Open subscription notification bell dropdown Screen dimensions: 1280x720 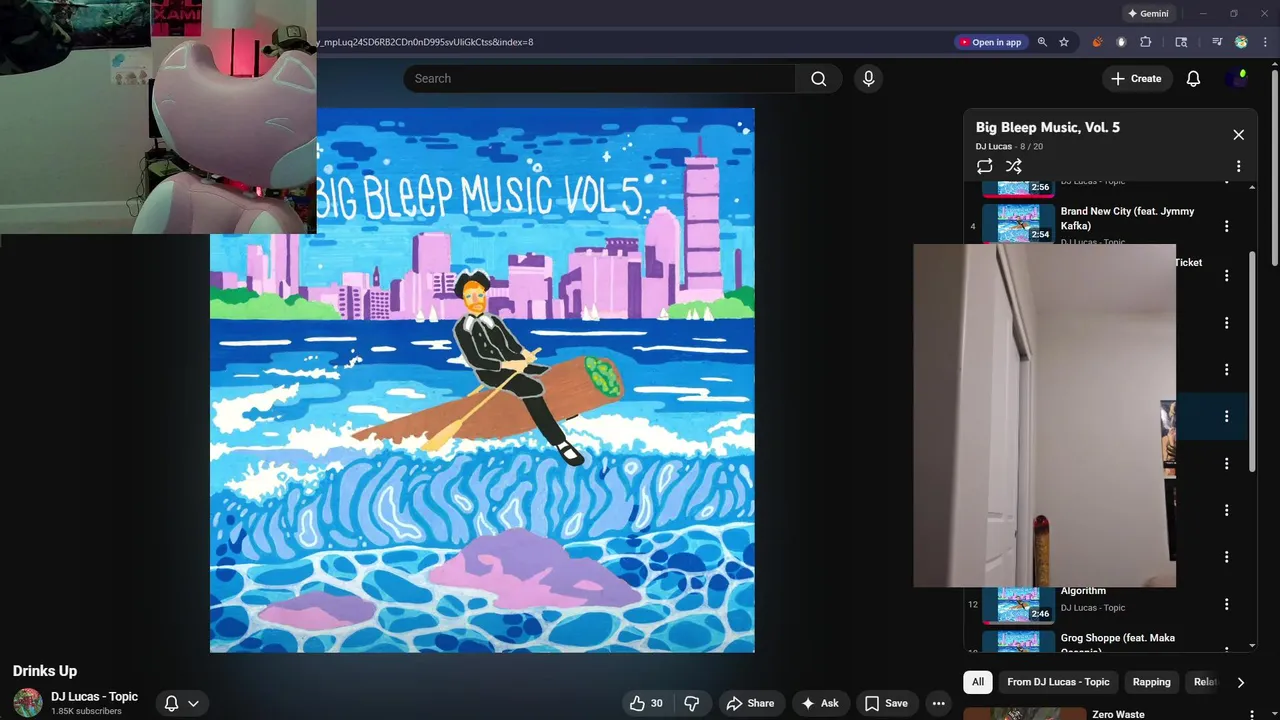pos(182,703)
